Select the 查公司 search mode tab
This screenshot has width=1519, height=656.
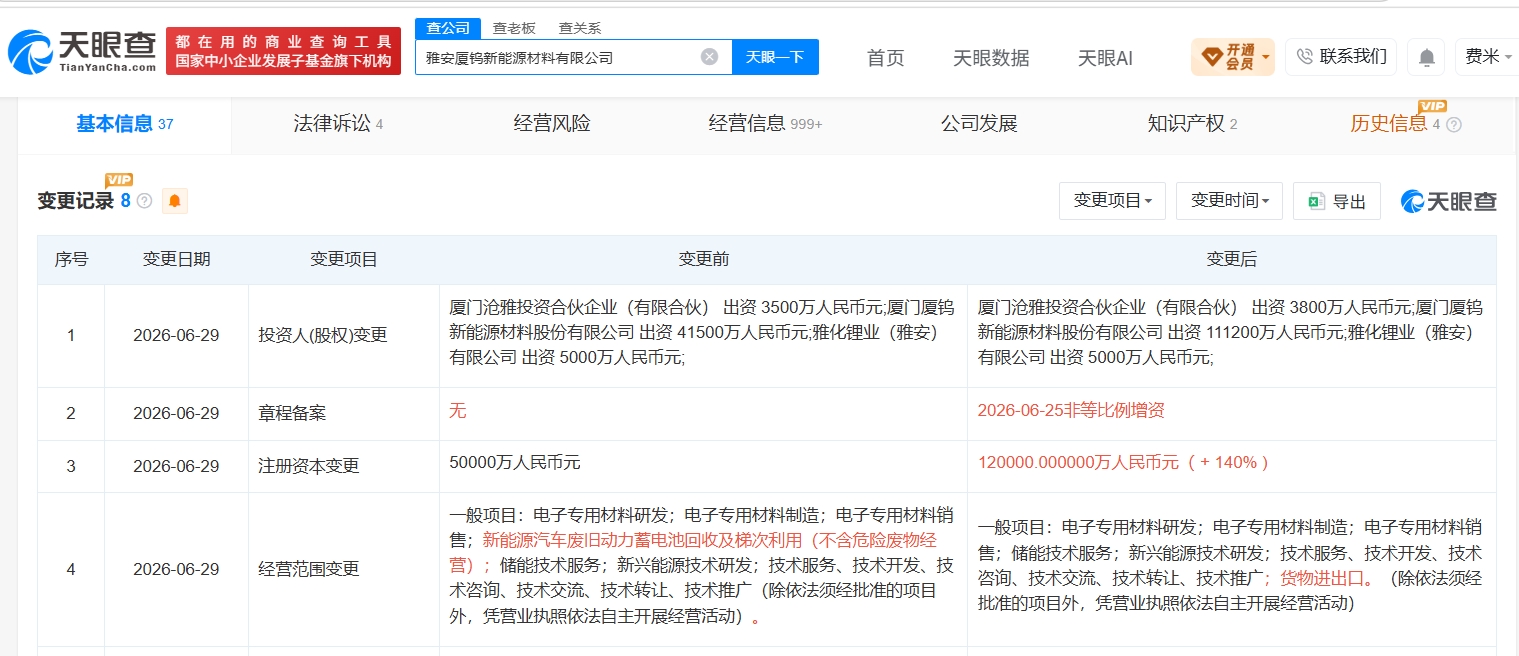point(448,28)
